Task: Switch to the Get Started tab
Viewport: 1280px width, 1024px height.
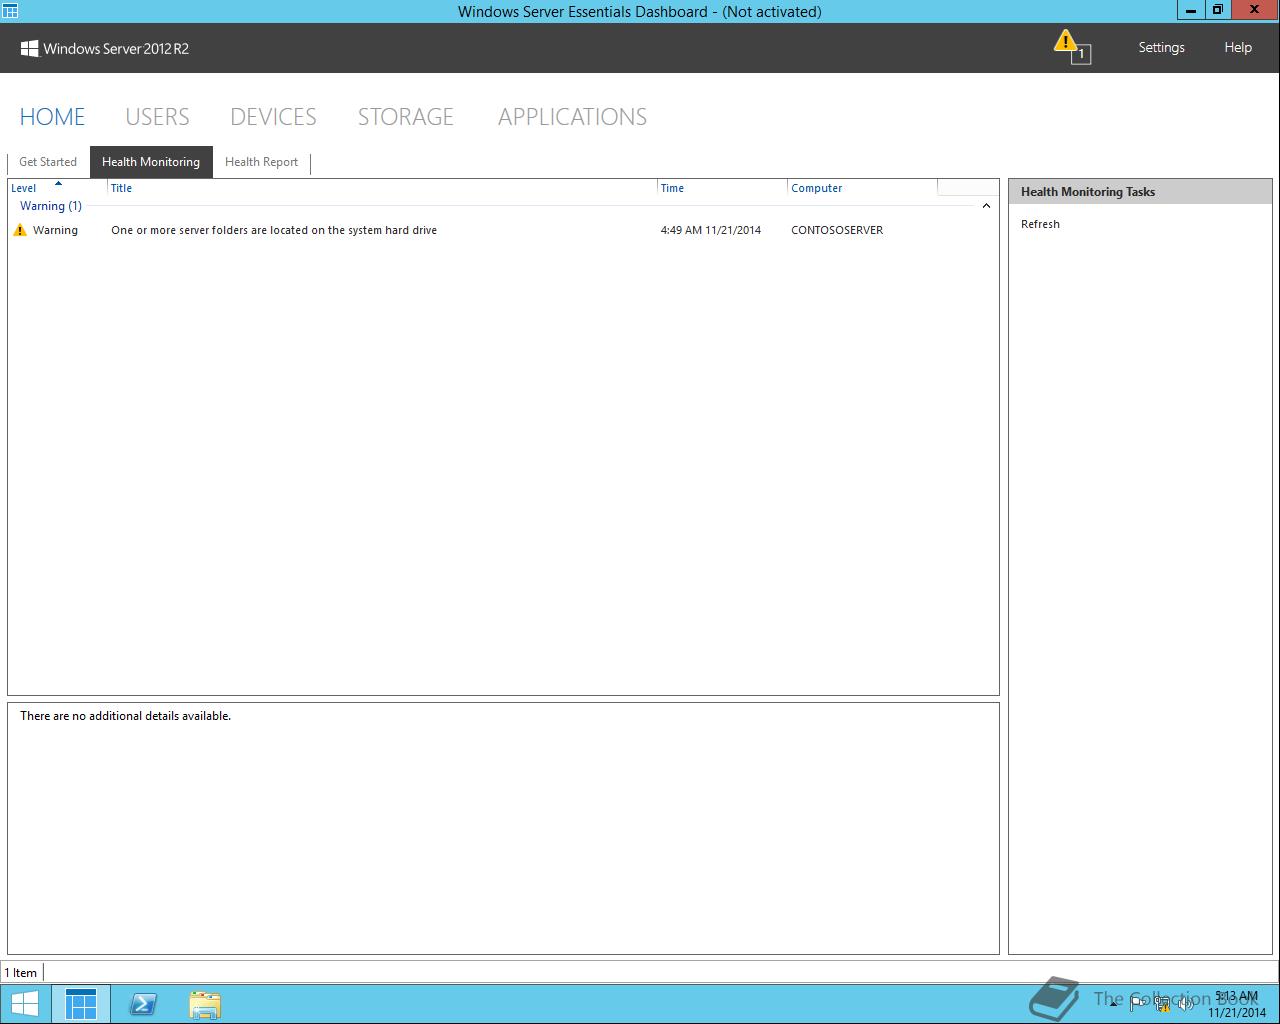Action: (x=48, y=162)
